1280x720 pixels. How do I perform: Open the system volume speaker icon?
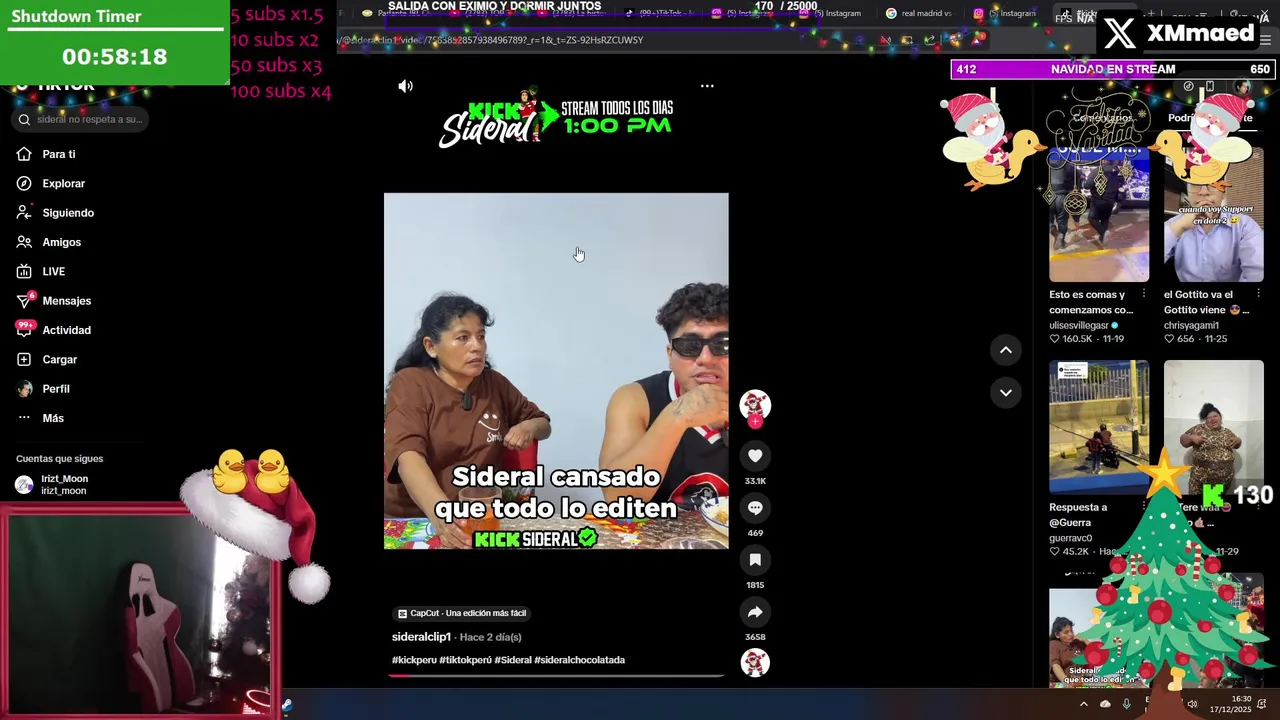(1191, 704)
